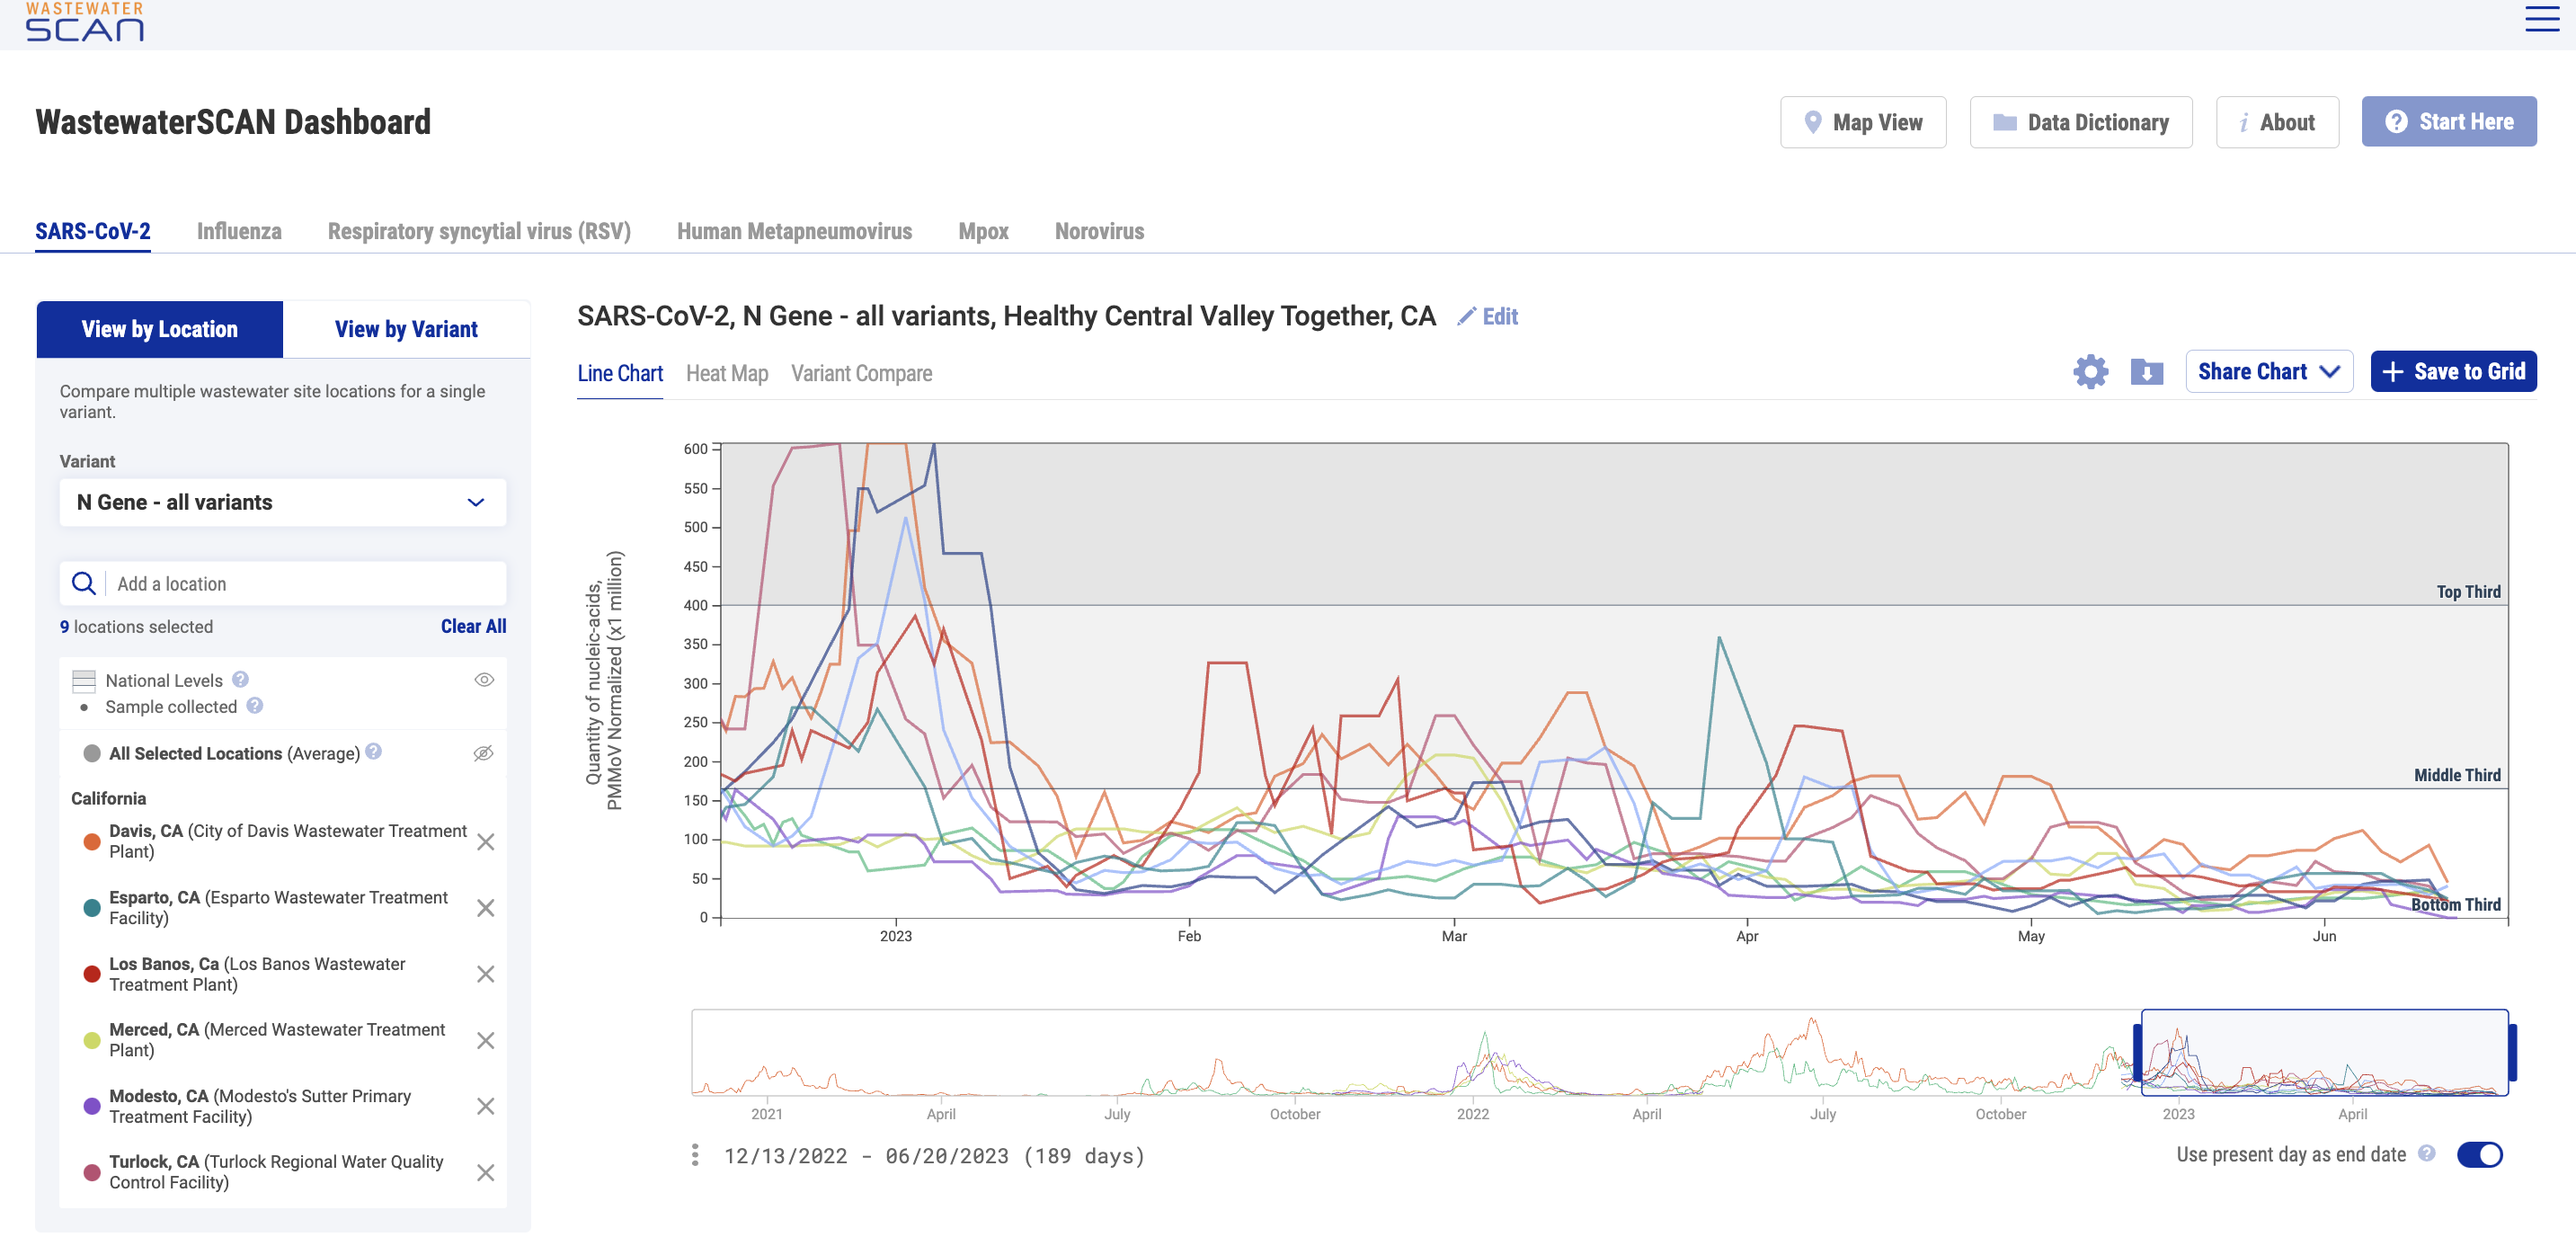Remove Davis, CA location with X icon
Image resolution: width=2576 pixels, height=1237 pixels.
click(x=485, y=842)
